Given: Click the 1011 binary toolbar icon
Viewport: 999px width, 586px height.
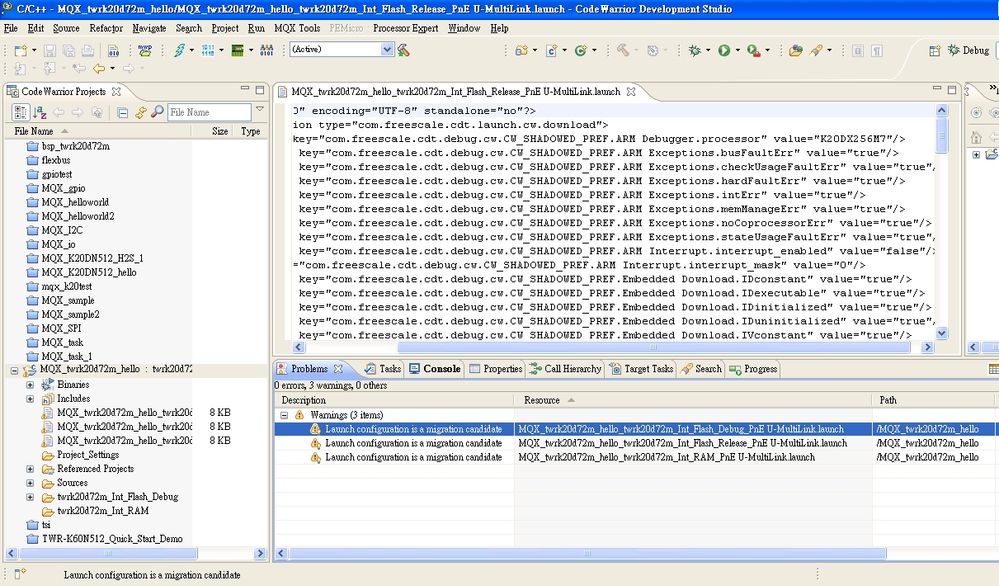Looking at the screenshot, I should [208, 50].
